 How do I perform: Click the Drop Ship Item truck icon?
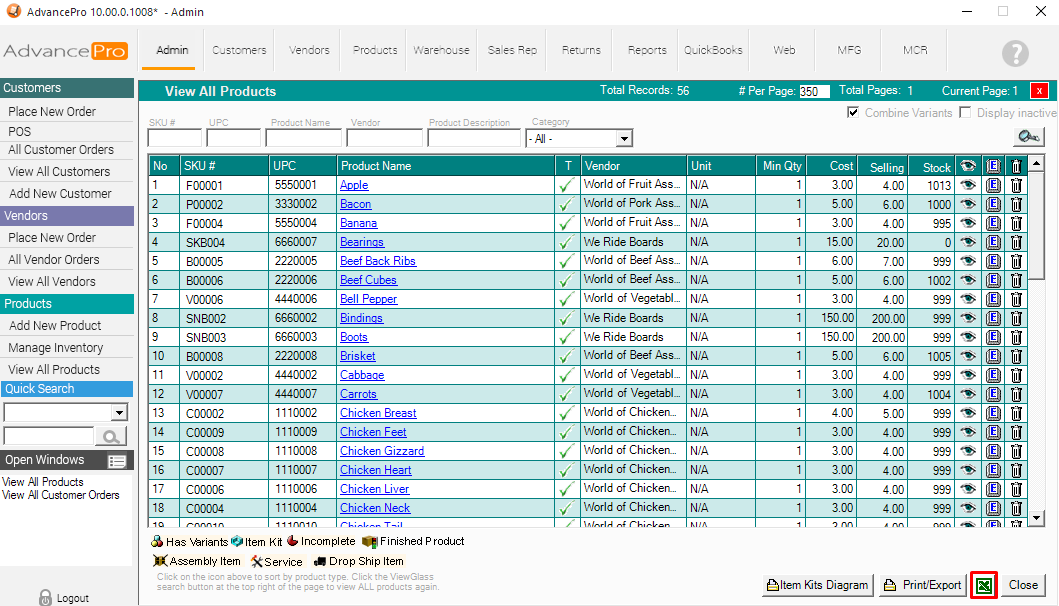tap(320, 561)
